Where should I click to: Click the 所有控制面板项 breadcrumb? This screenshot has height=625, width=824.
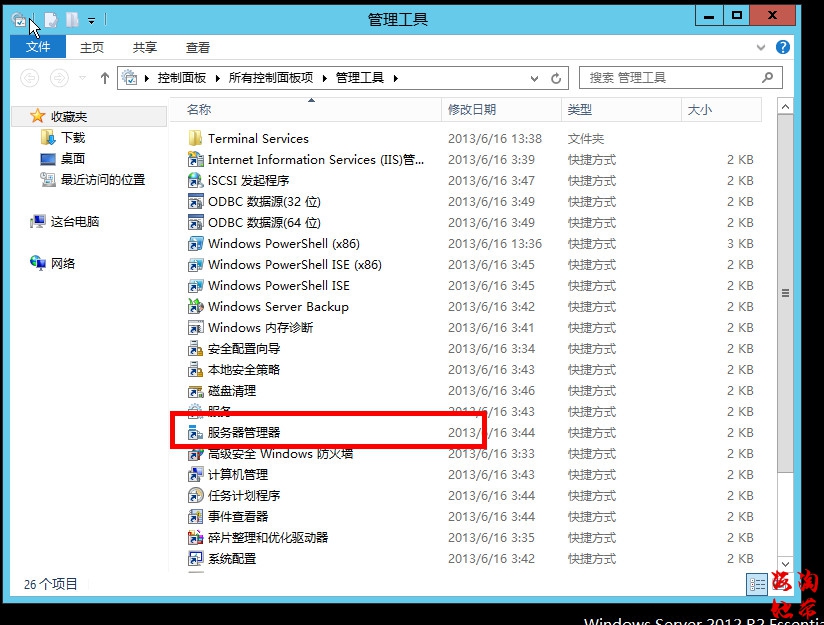pos(271,78)
